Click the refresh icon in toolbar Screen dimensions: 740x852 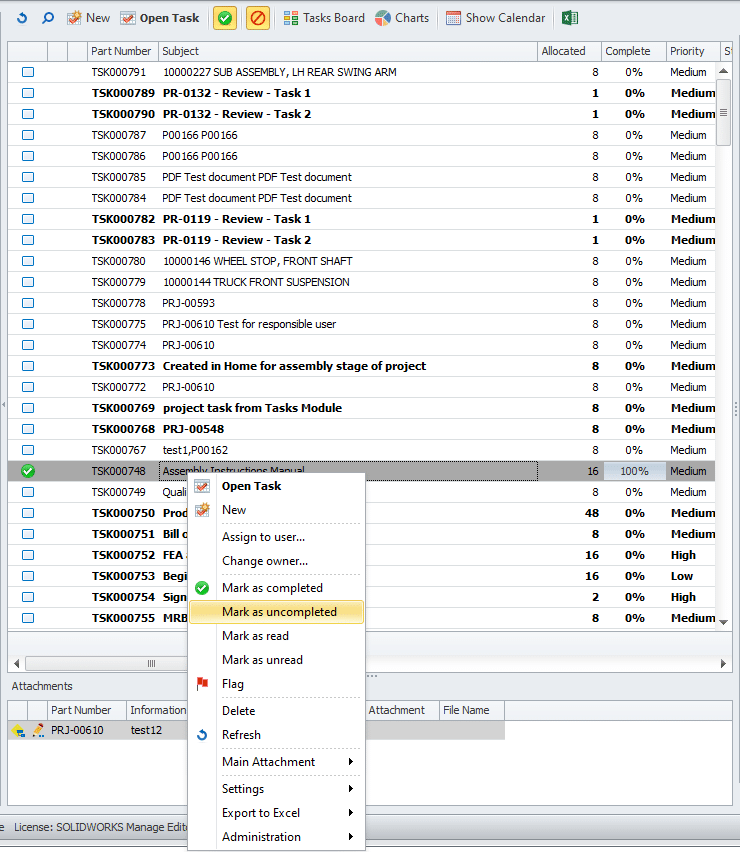(22, 18)
